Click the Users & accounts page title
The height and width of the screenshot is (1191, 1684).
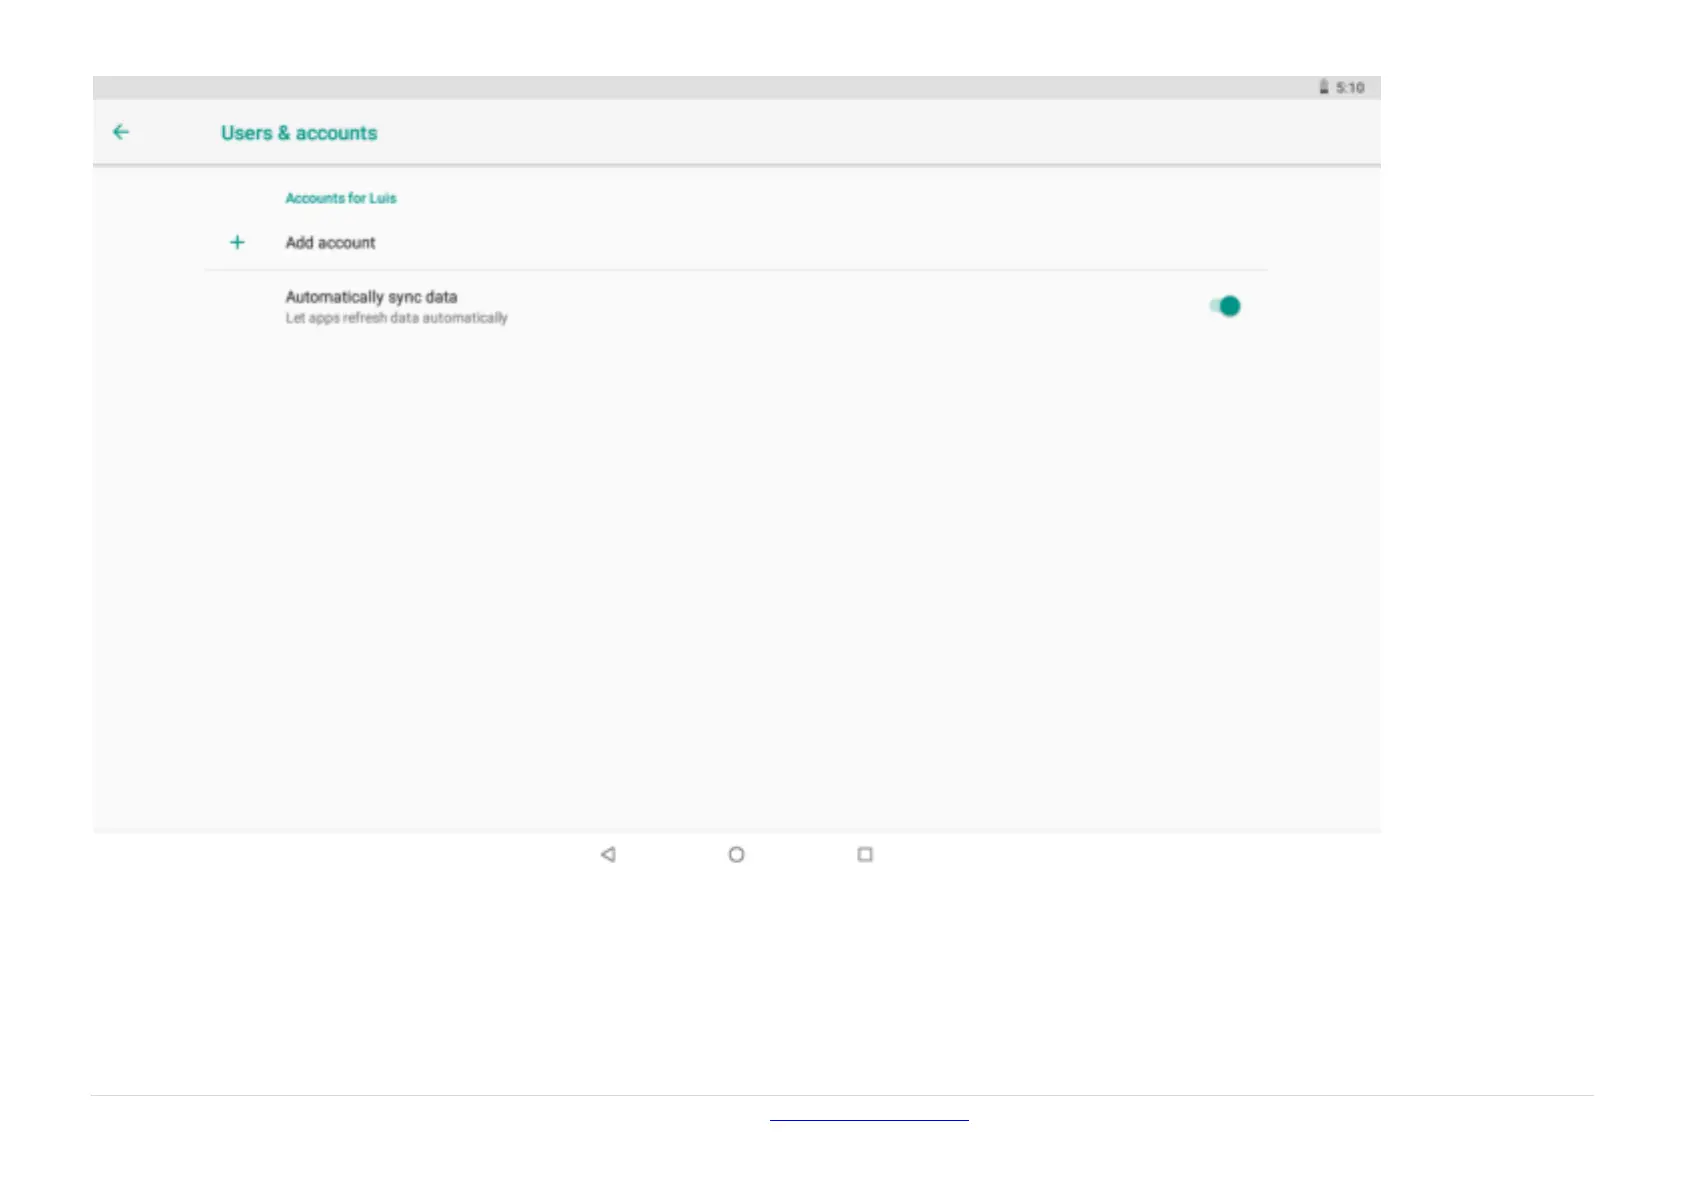[299, 133]
